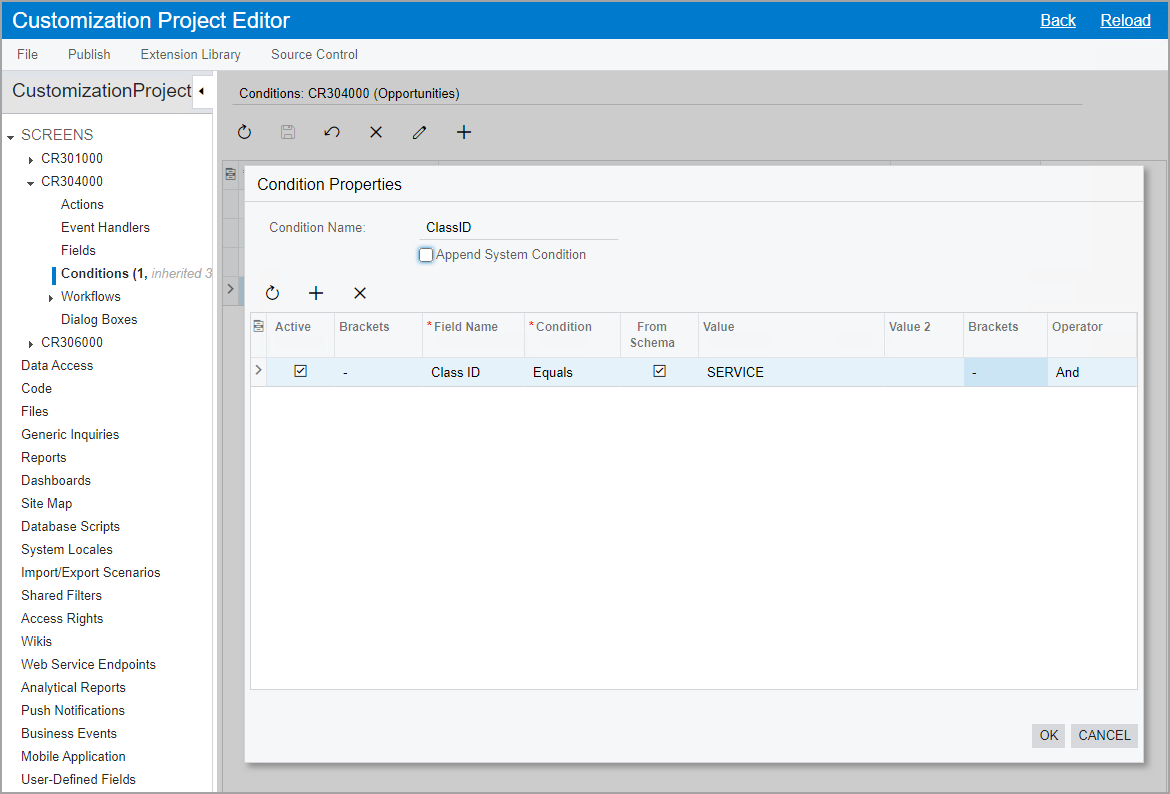This screenshot has width=1170, height=794.
Task: Refresh the Condition Properties grid
Action: [272, 293]
